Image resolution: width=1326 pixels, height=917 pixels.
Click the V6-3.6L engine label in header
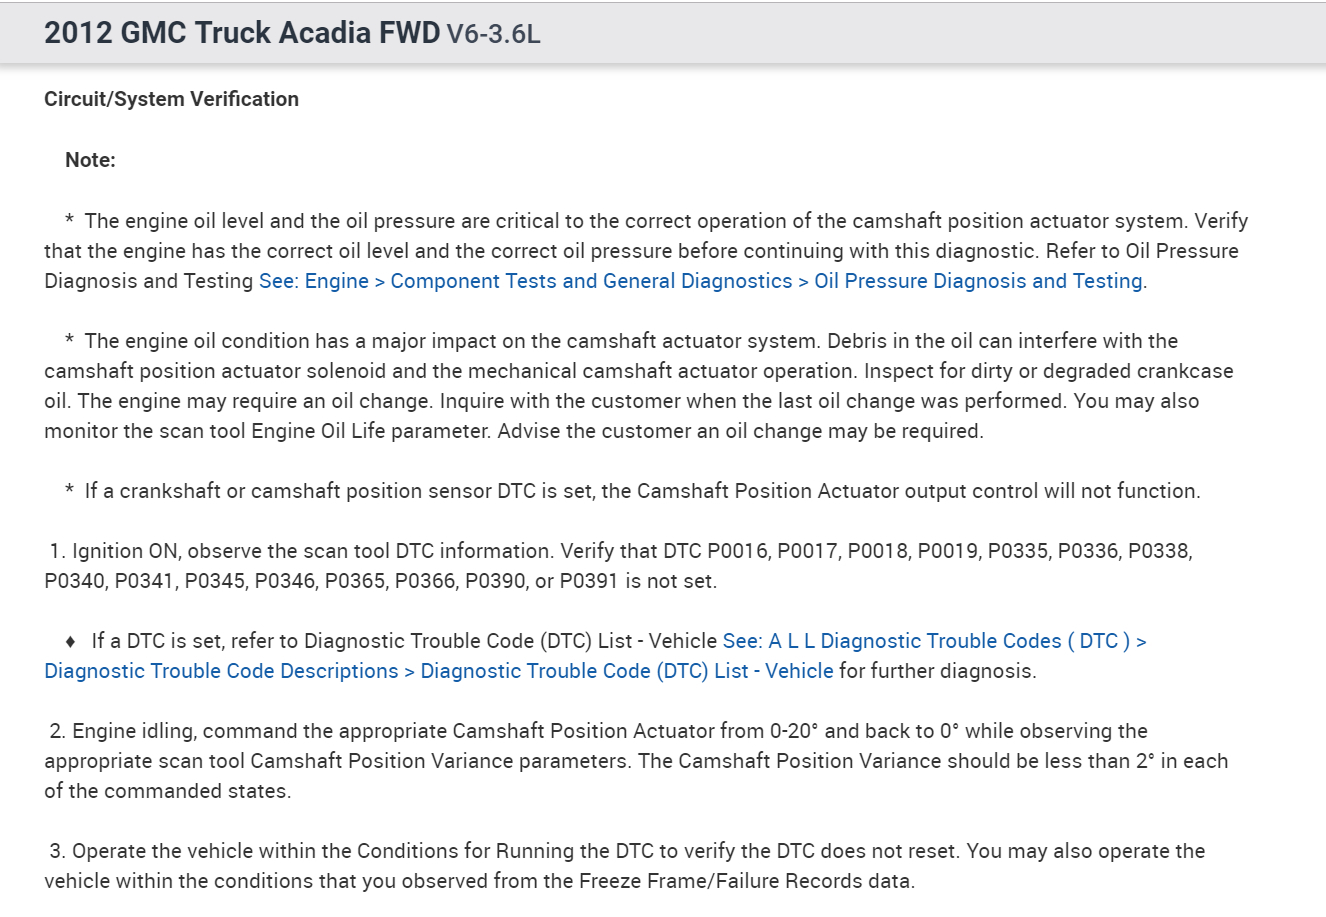(493, 35)
